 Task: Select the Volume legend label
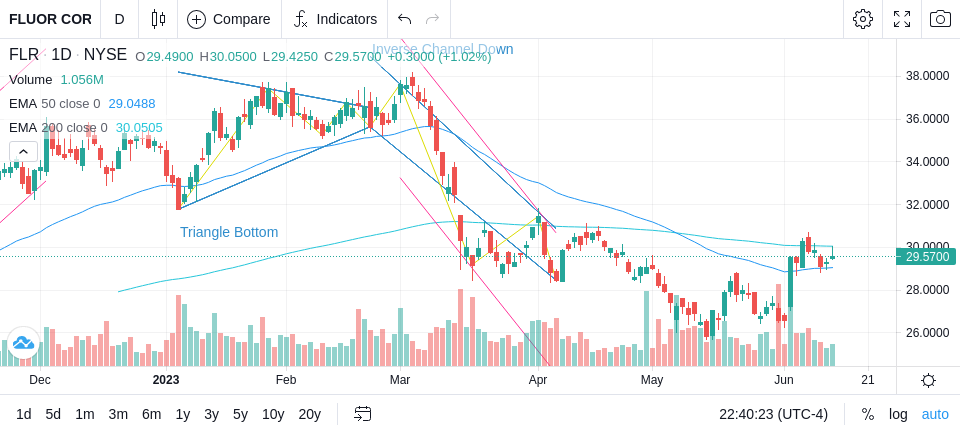(31, 80)
